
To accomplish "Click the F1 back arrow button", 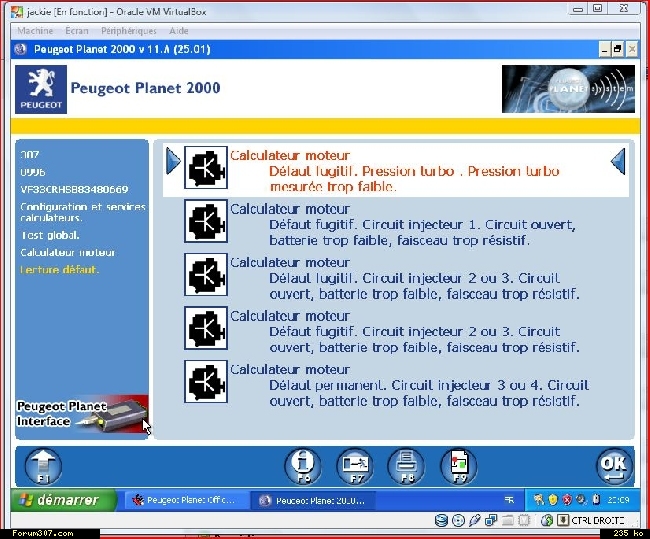I will [44, 466].
